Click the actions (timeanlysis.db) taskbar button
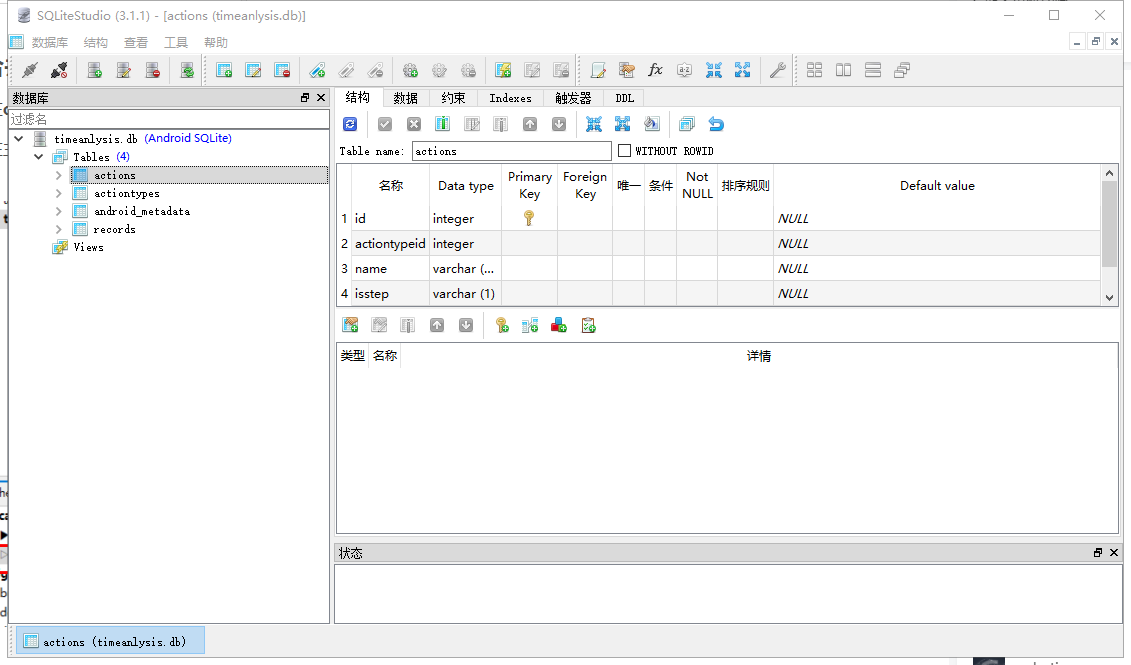 (x=110, y=641)
